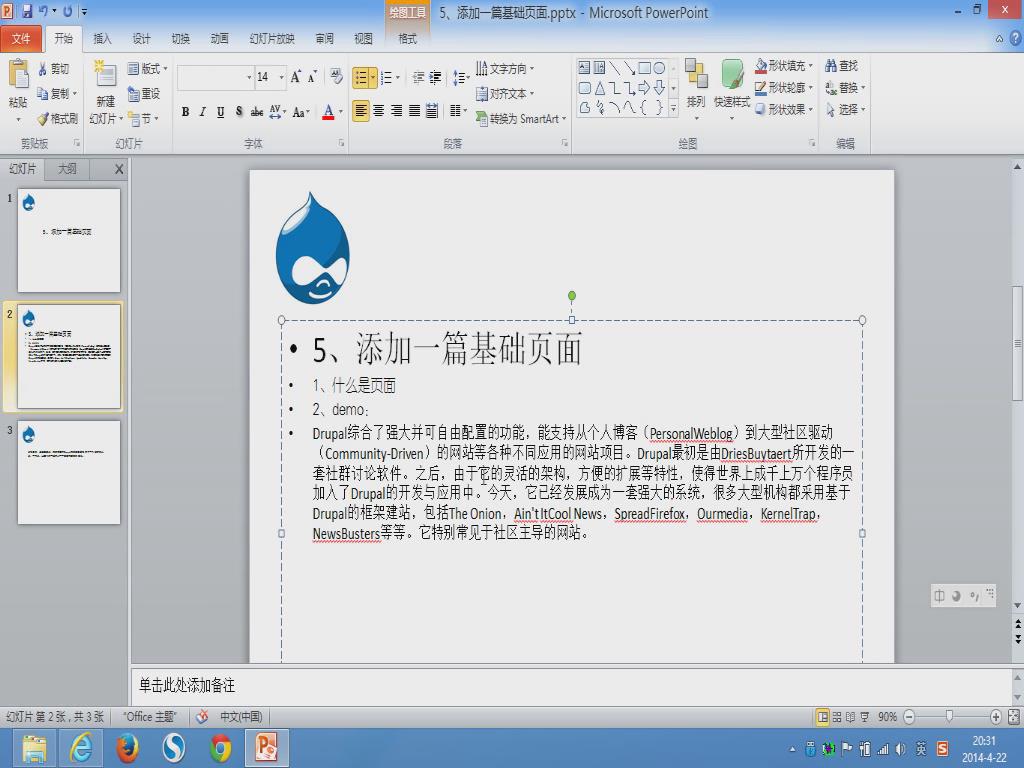The height and width of the screenshot is (768, 1024).
Task: Open font color picker red A
Action: click(x=328, y=112)
